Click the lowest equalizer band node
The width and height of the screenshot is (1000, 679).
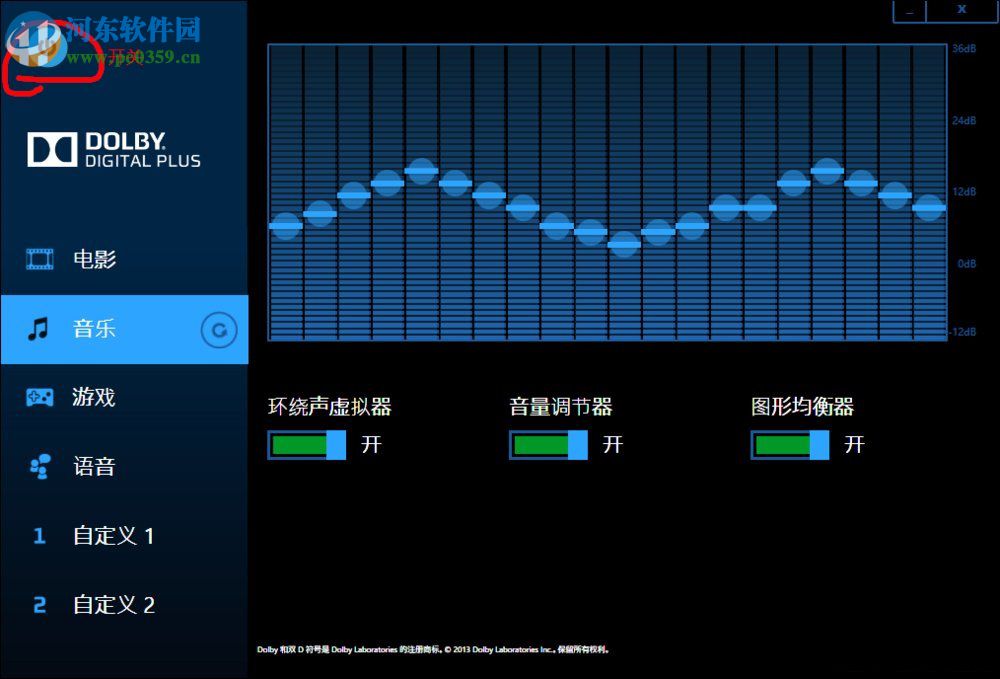624,243
